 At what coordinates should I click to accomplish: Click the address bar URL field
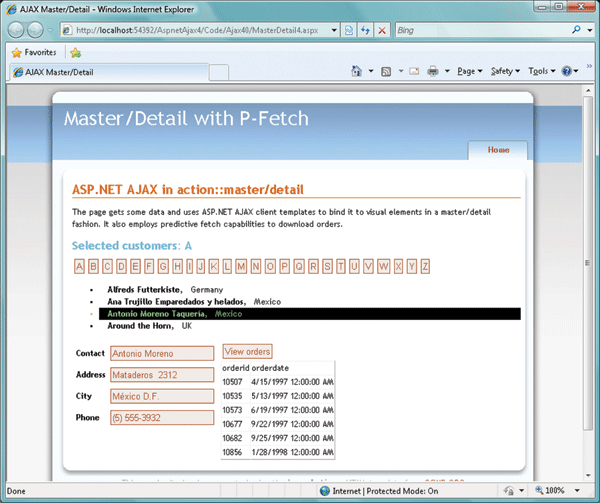[x=196, y=30]
